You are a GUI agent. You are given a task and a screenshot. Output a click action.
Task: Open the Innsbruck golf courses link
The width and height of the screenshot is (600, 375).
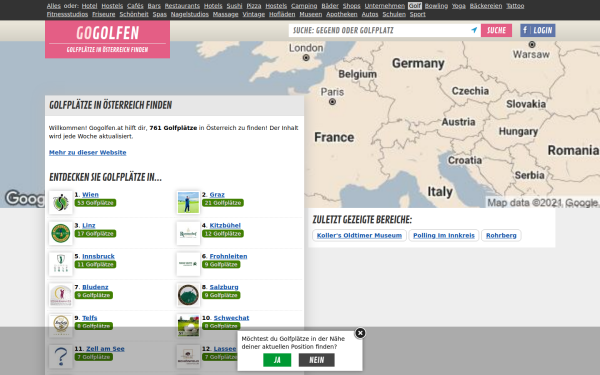[98, 256]
